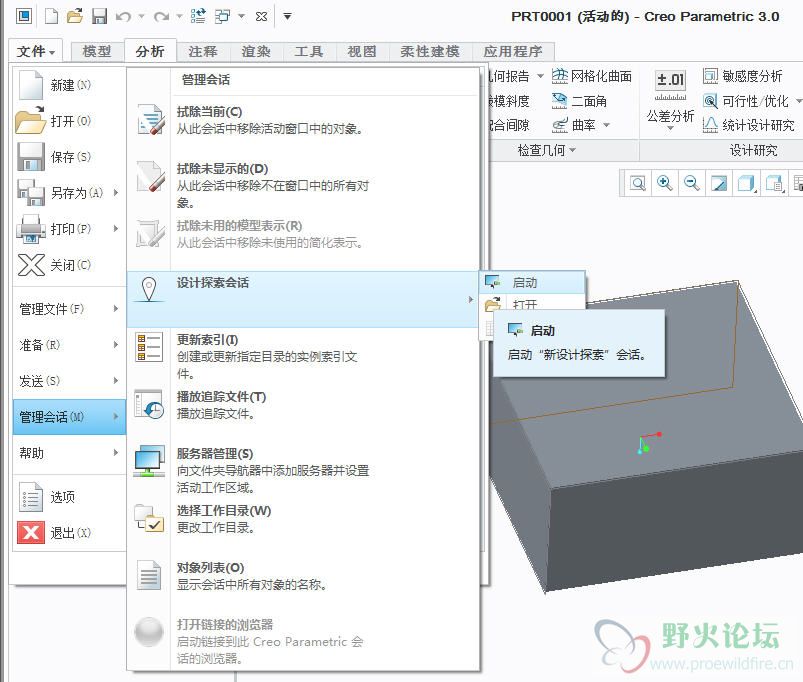Switch to the 工具 ribbon tab
Viewport: 803px width, 682px height.
[x=309, y=52]
